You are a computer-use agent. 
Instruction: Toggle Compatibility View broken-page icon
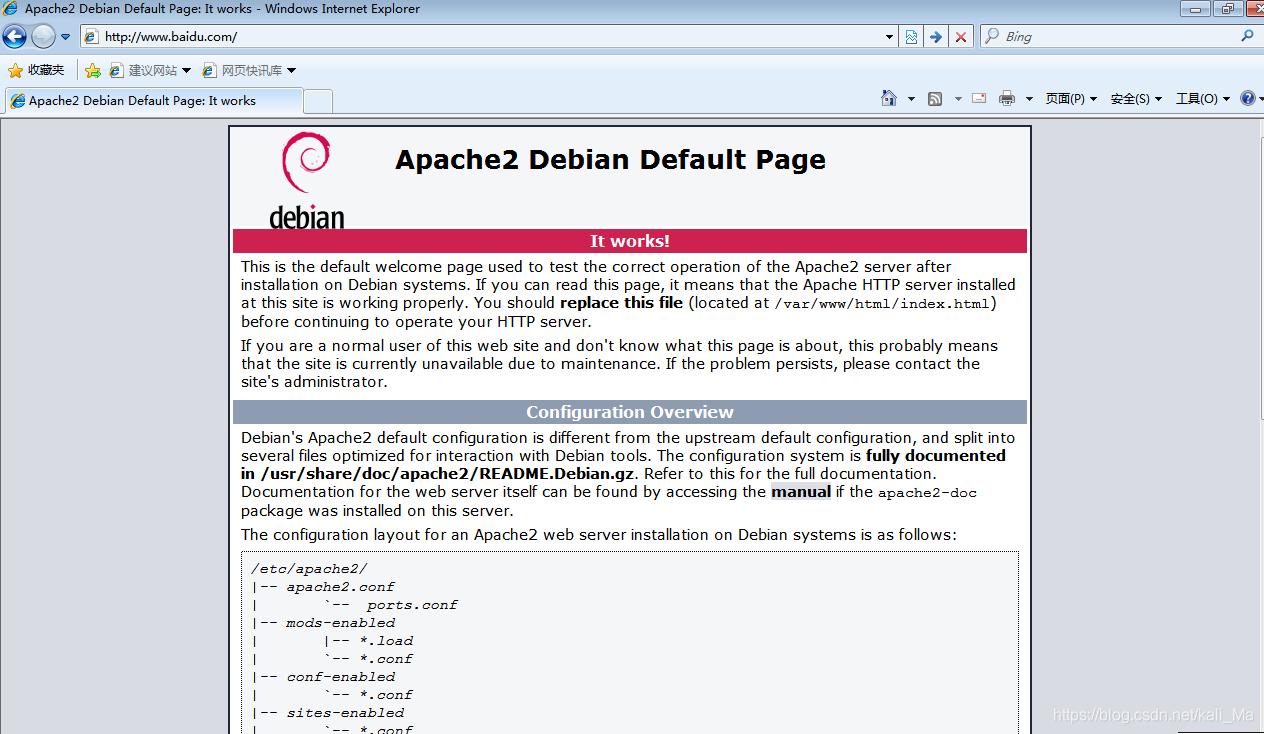coord(911,37)
